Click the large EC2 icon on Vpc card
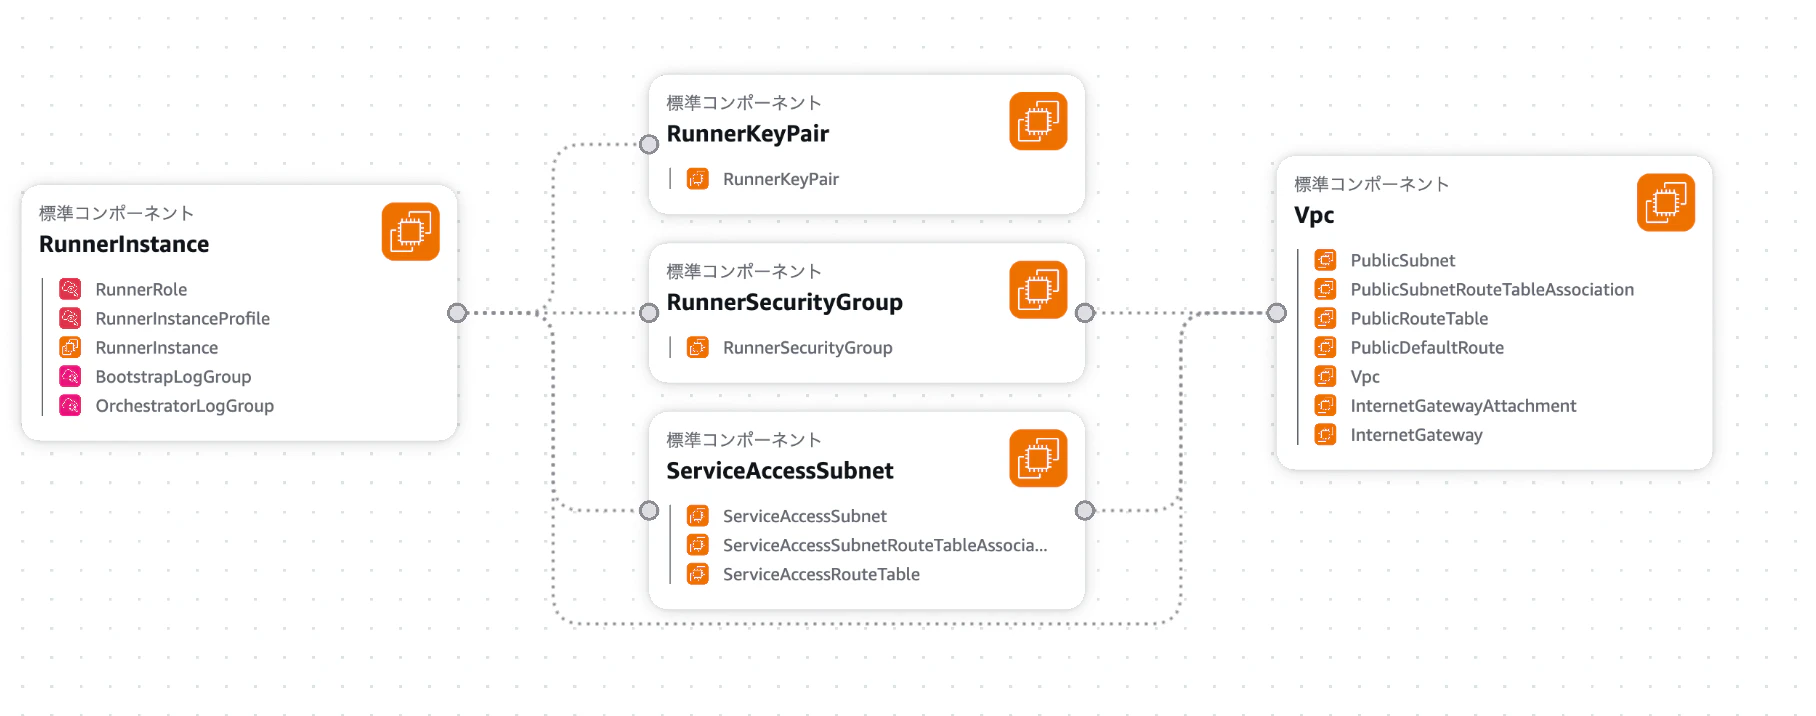Viewport: 1816px width, 716px height. point(1666,202)
